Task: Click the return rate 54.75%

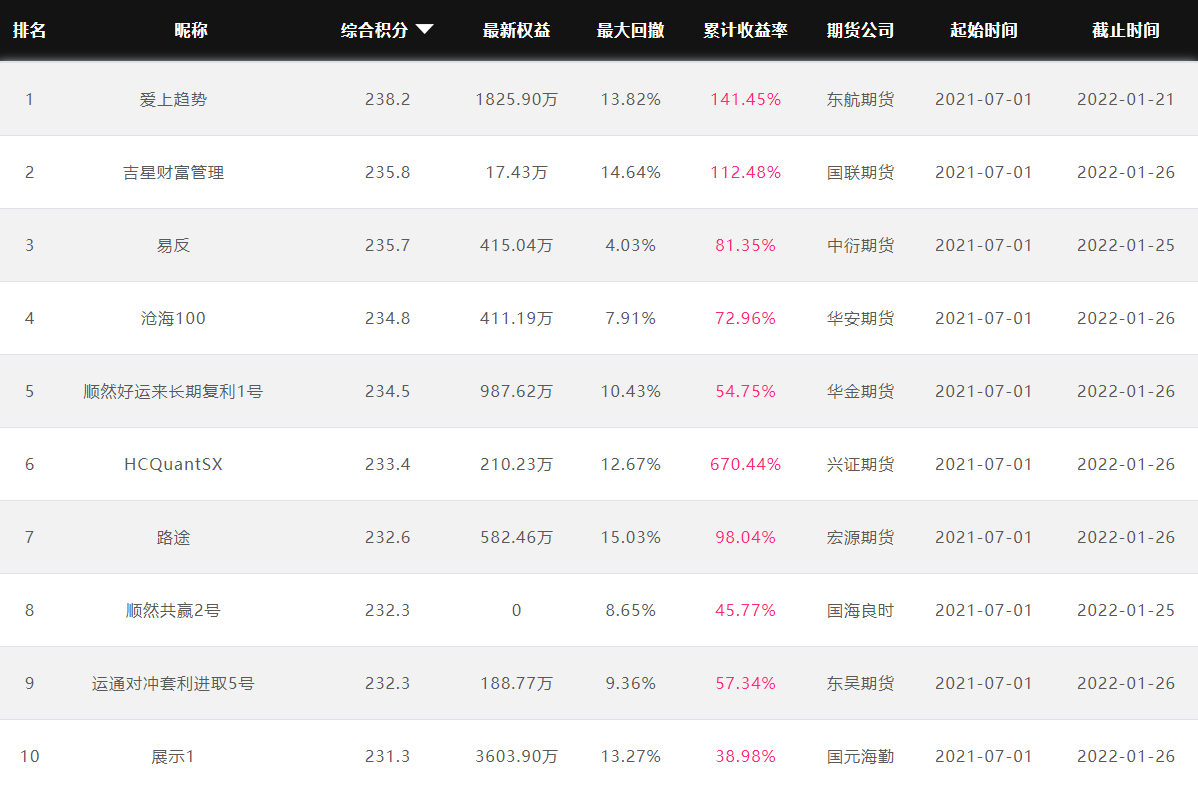Action: (746, 391)
